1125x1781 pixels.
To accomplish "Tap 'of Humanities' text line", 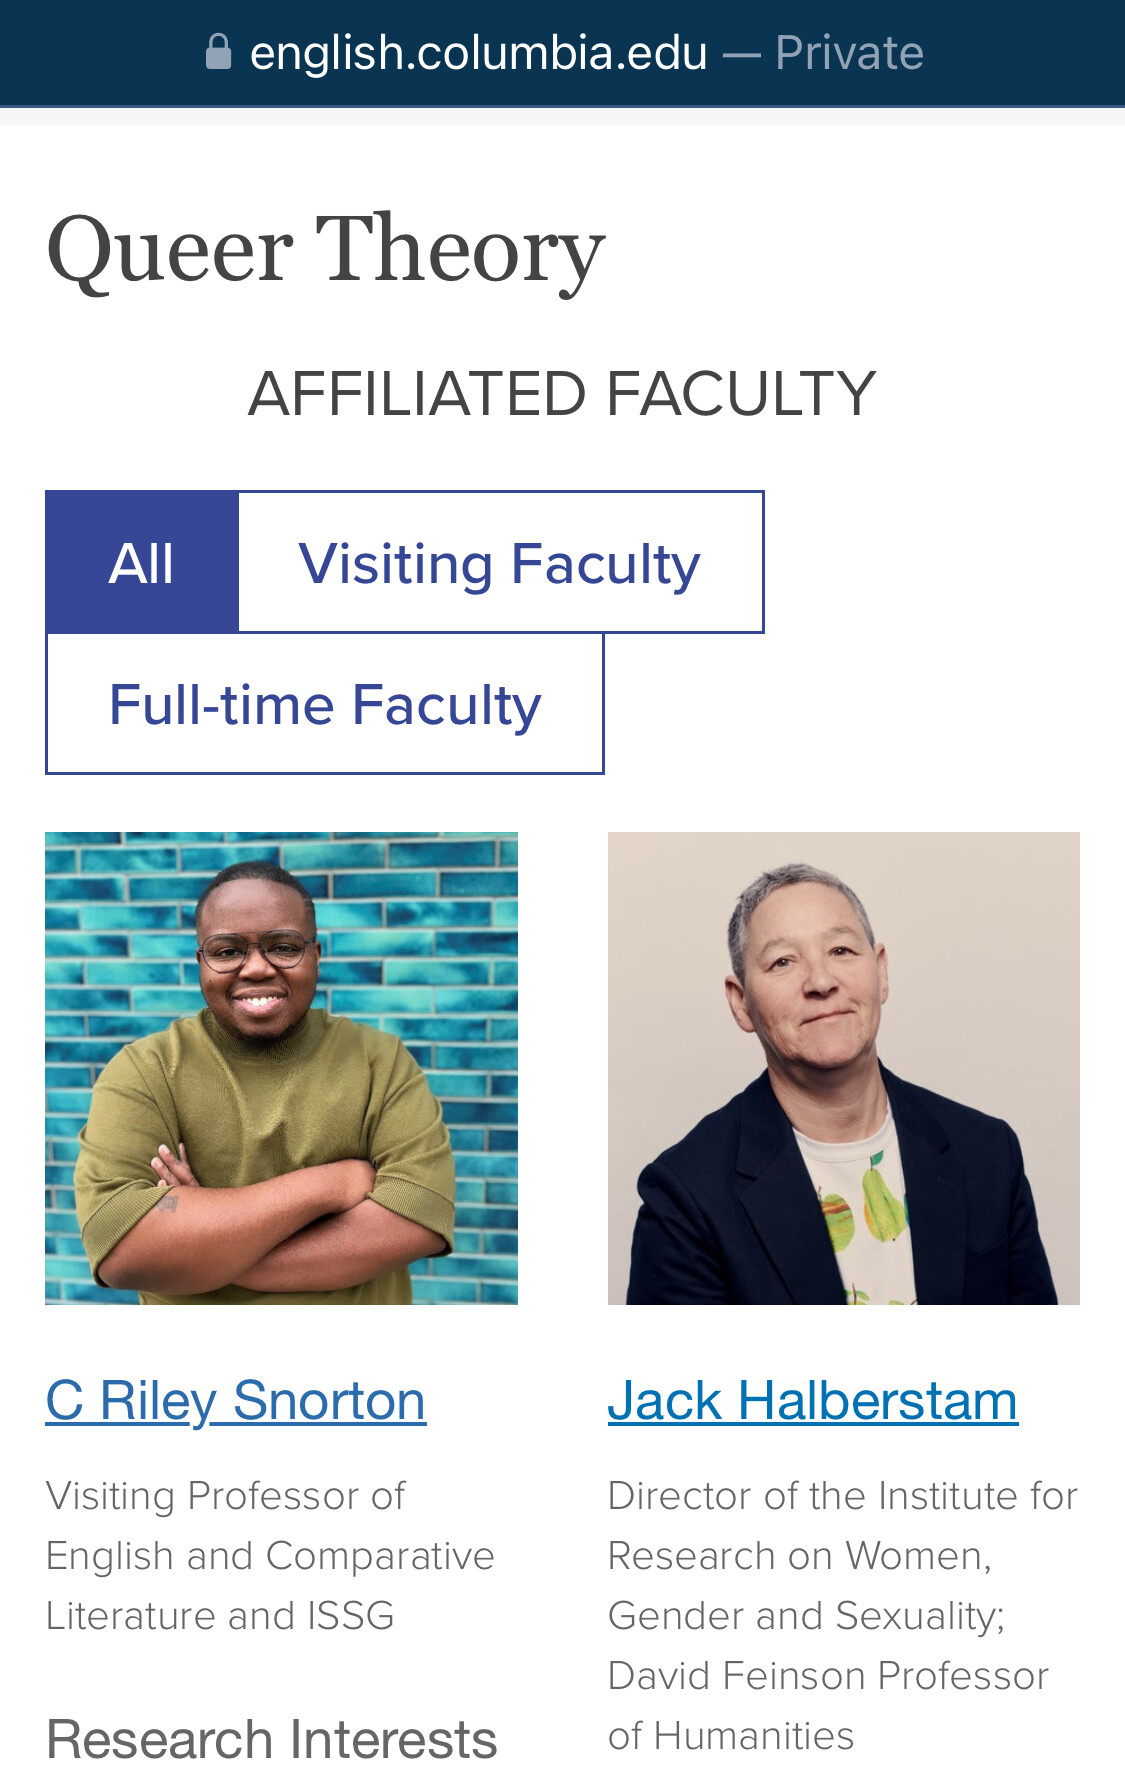I will pos(731,1736).
